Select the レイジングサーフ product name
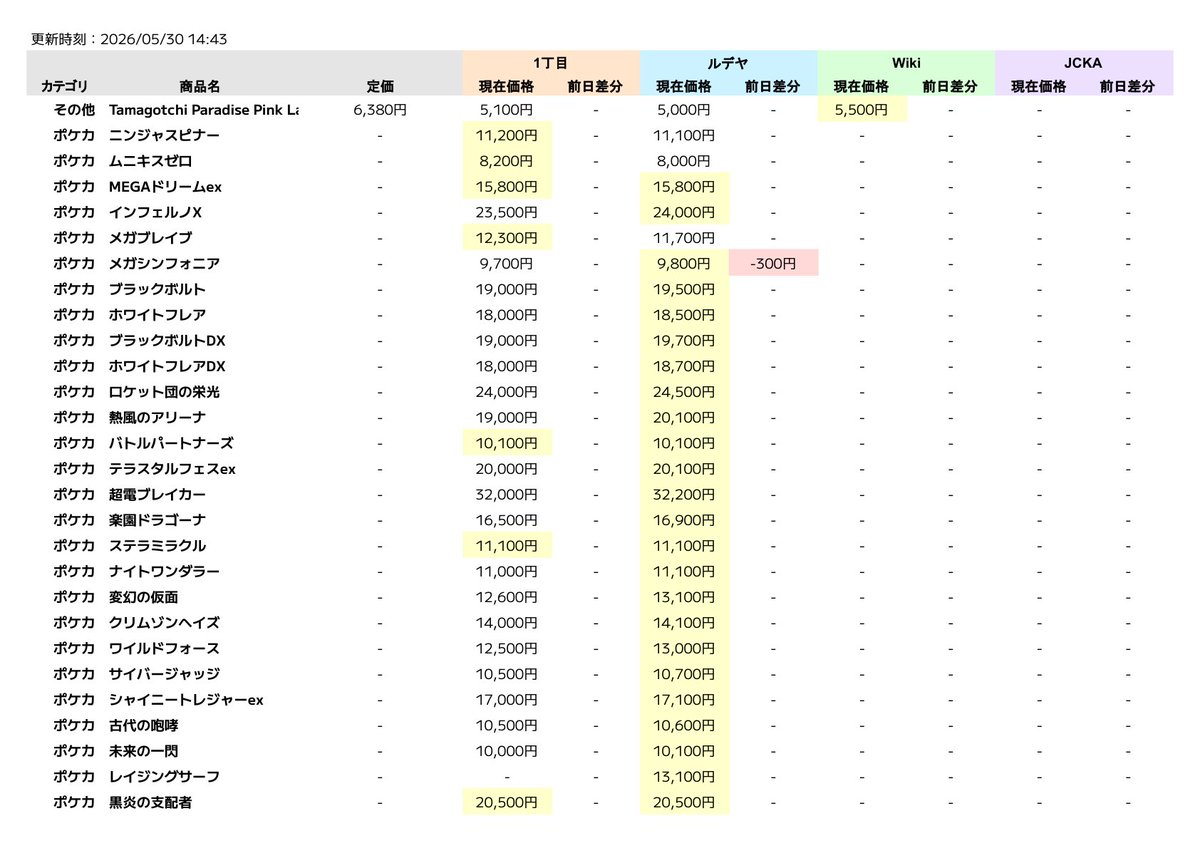1200x848 pixels. click(x=165, y=776)
